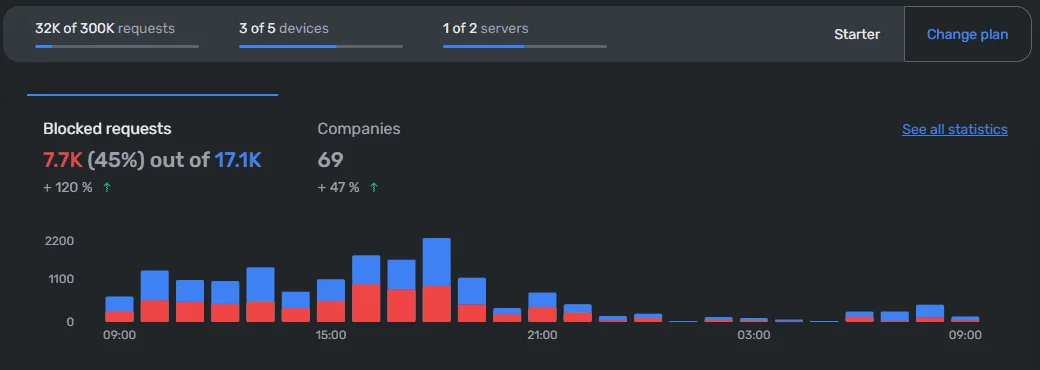This screenshot has width=1040, height=370.
Task: Click the chart bar above 09:00 at left
Action: (x=119, y=309)
